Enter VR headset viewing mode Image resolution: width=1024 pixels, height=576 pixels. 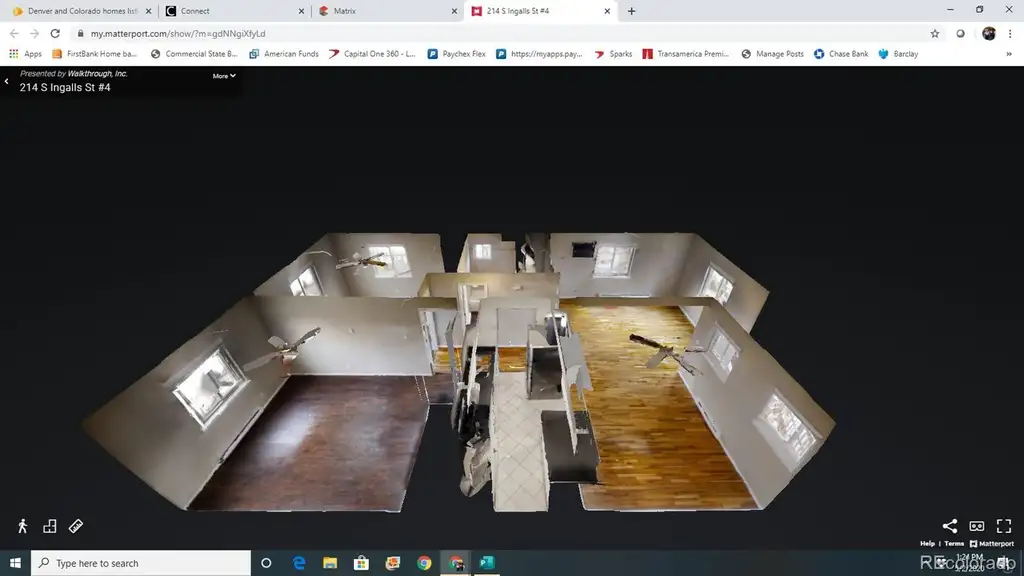click(x=977, y=526)
